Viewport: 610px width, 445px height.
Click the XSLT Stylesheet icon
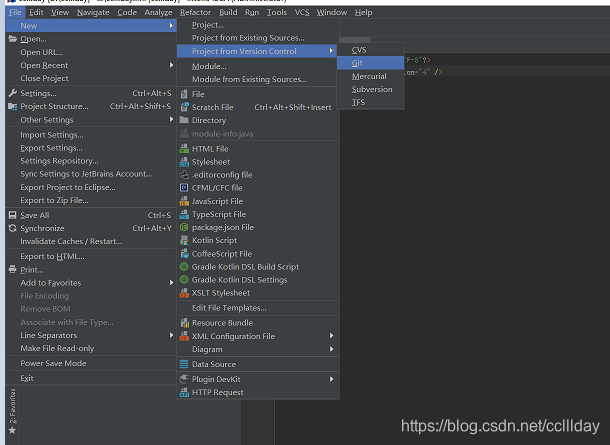[x=184, y=293]
